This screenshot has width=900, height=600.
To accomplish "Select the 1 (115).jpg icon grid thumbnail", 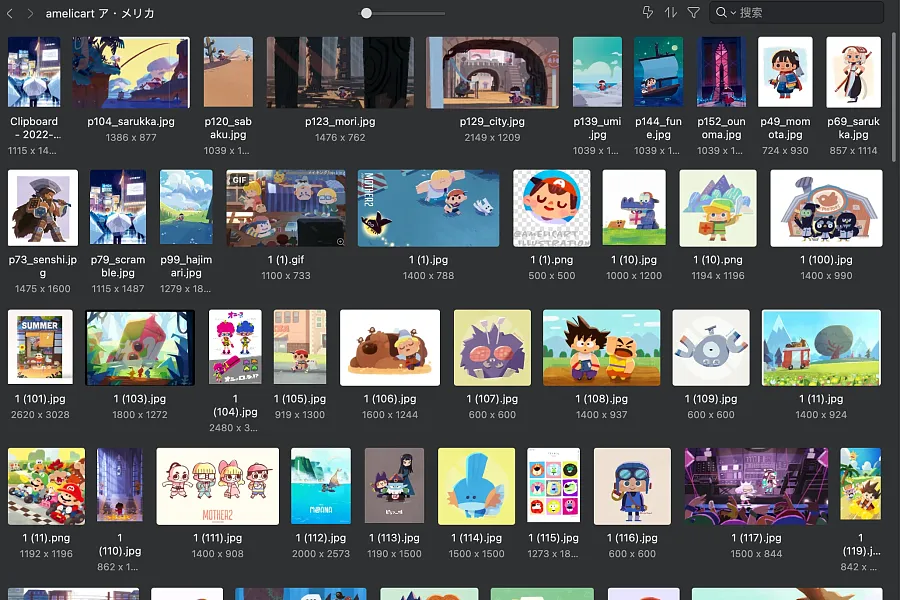I will coord(553,485).
